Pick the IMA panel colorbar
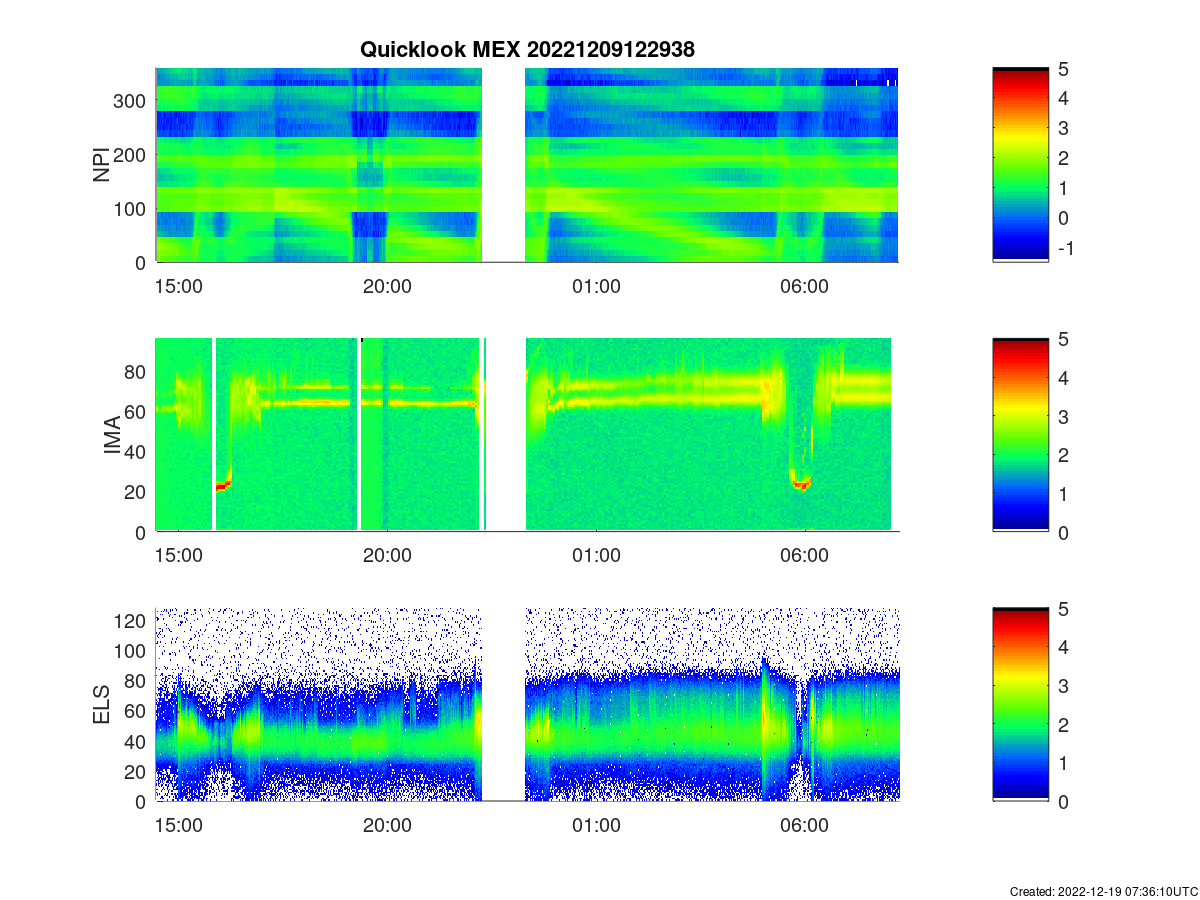Viewport: 1200px width, 900px height. pos(1021,435)
